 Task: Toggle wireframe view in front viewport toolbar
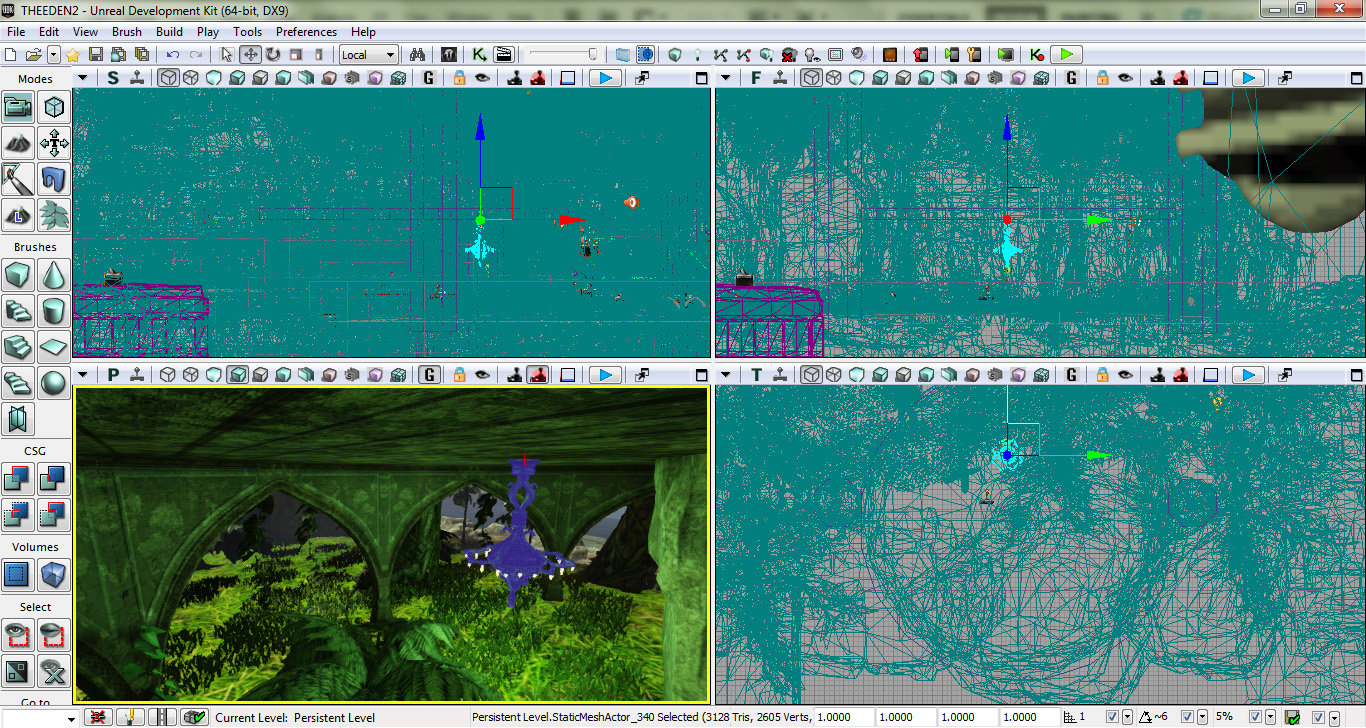click(x=812, y=77)
